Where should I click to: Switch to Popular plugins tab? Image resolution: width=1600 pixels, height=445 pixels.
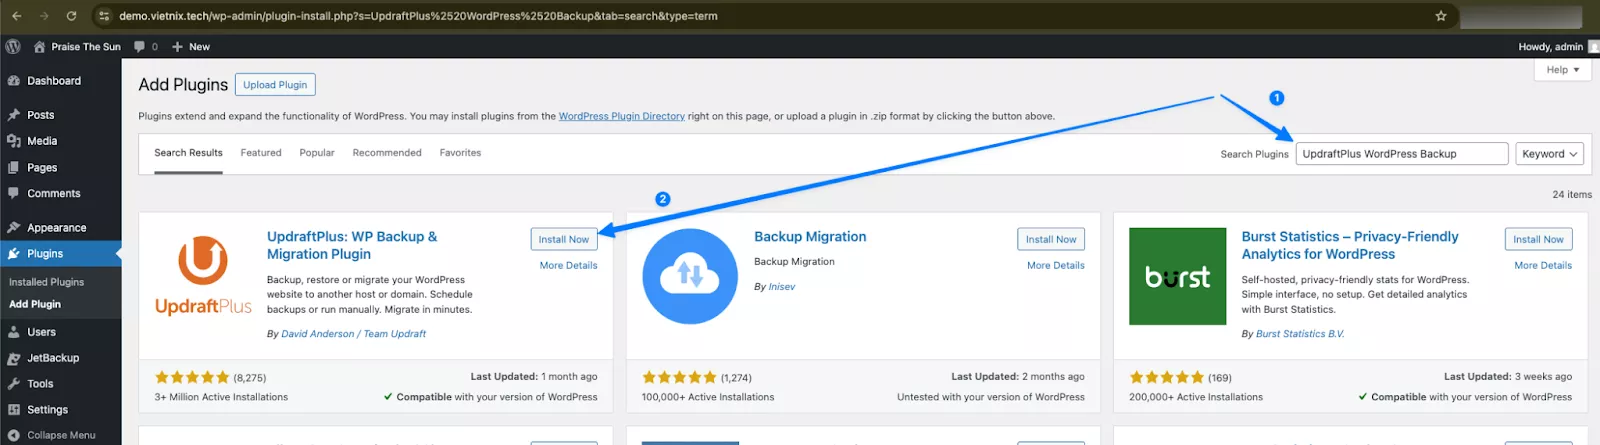317,153
